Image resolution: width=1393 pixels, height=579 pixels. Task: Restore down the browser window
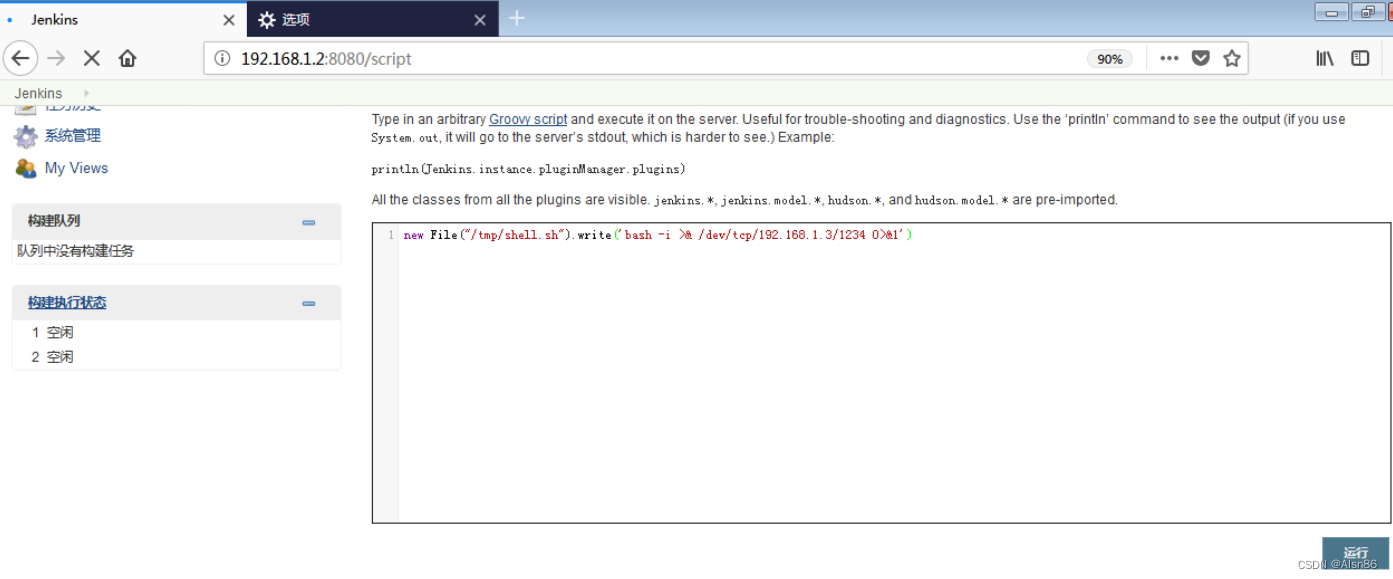(1366, 12)
